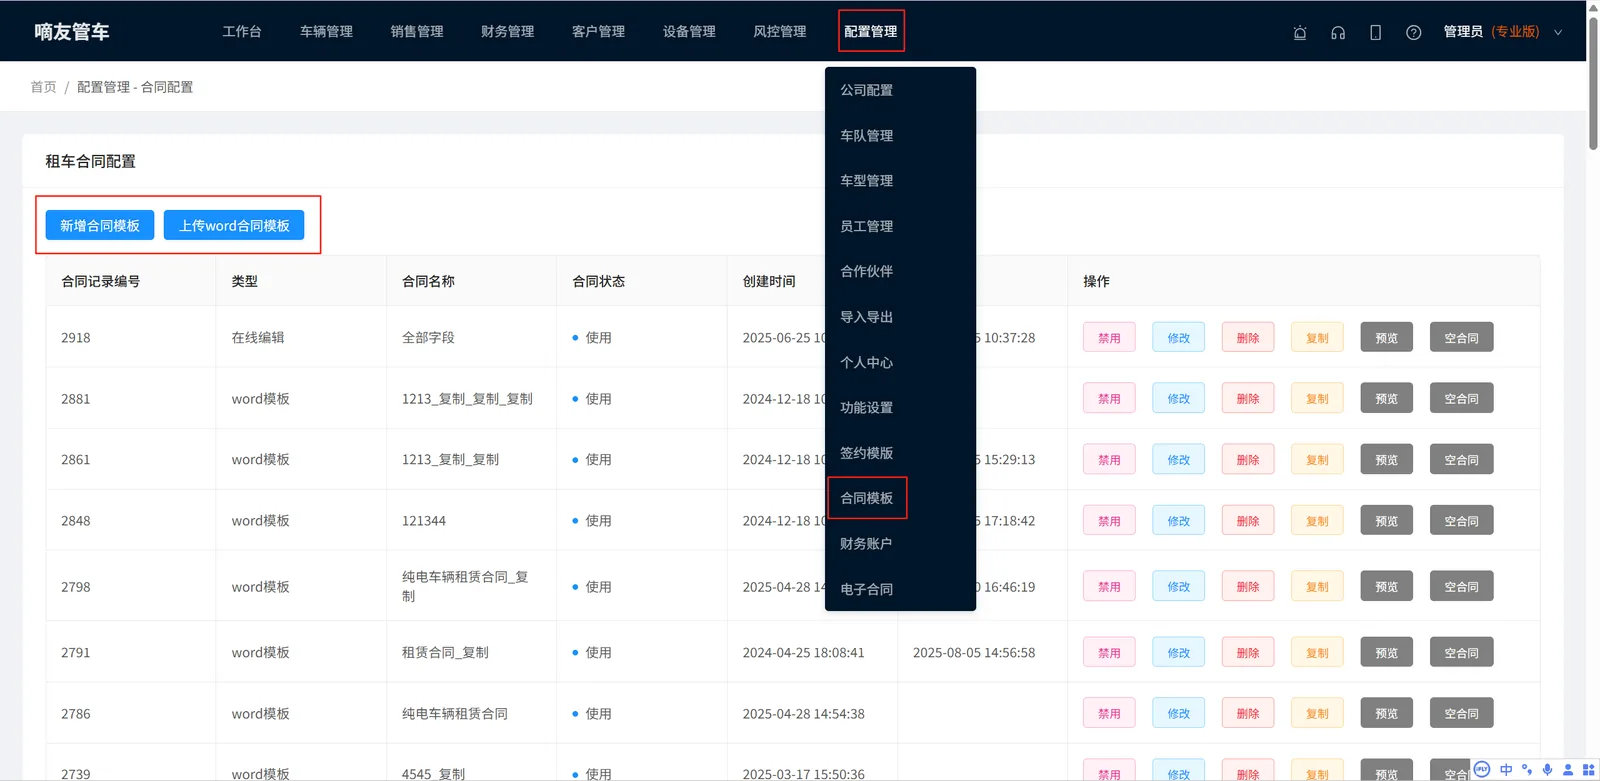
Task: Click the 嘀友管车 logo
Action: [x=72, y=32]
